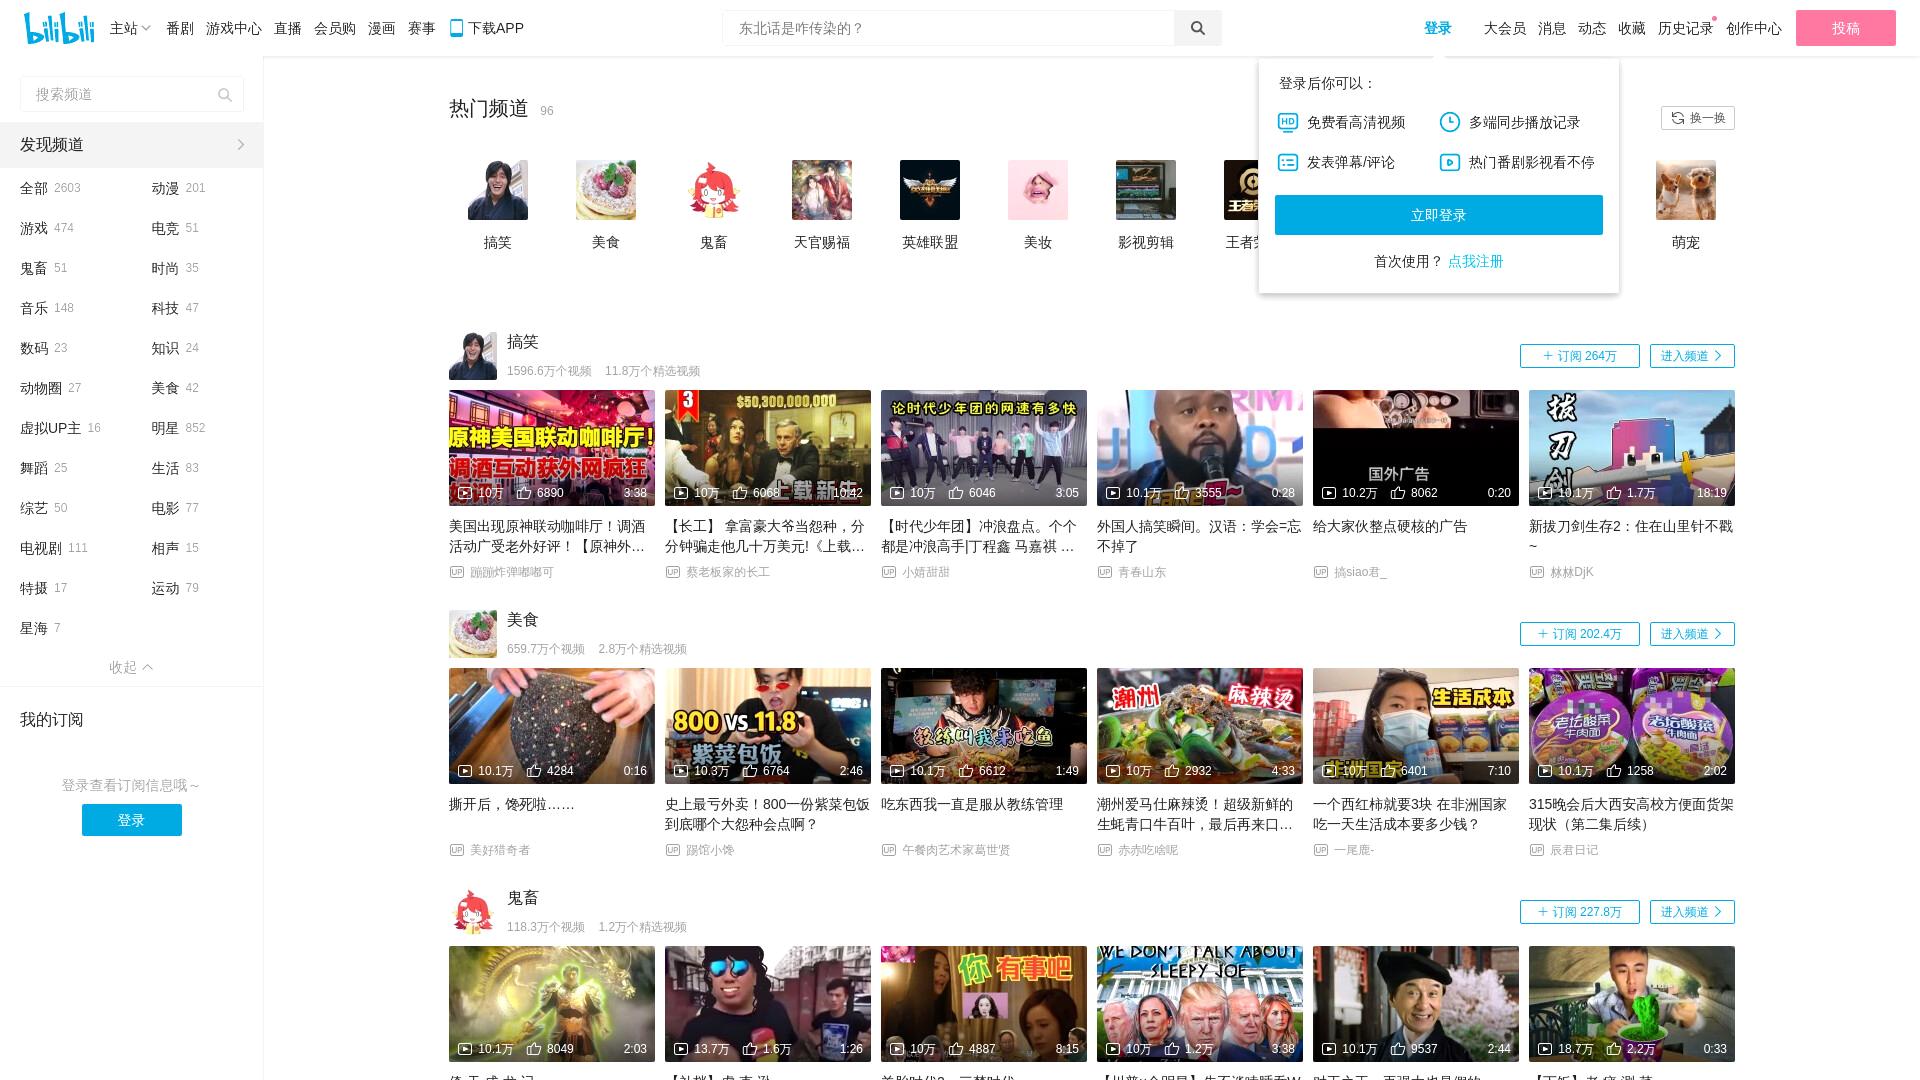Click the 鬼畜 section avatar
This screenshot has height=1080, width=1920.
[473, 912]
